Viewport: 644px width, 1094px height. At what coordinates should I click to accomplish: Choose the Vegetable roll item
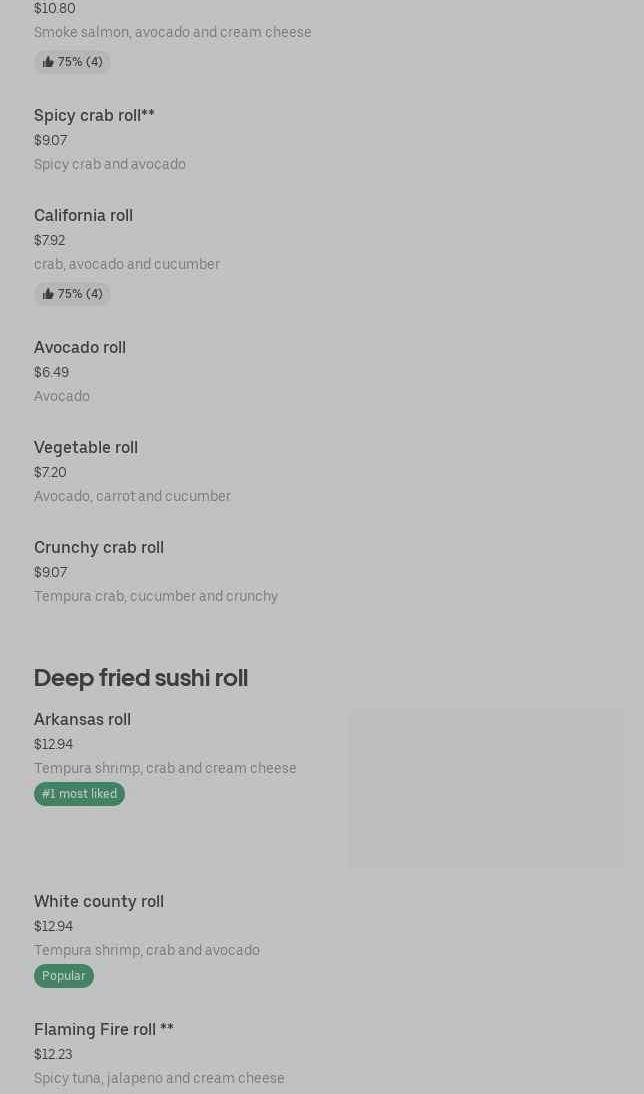[x=86, y=448]
